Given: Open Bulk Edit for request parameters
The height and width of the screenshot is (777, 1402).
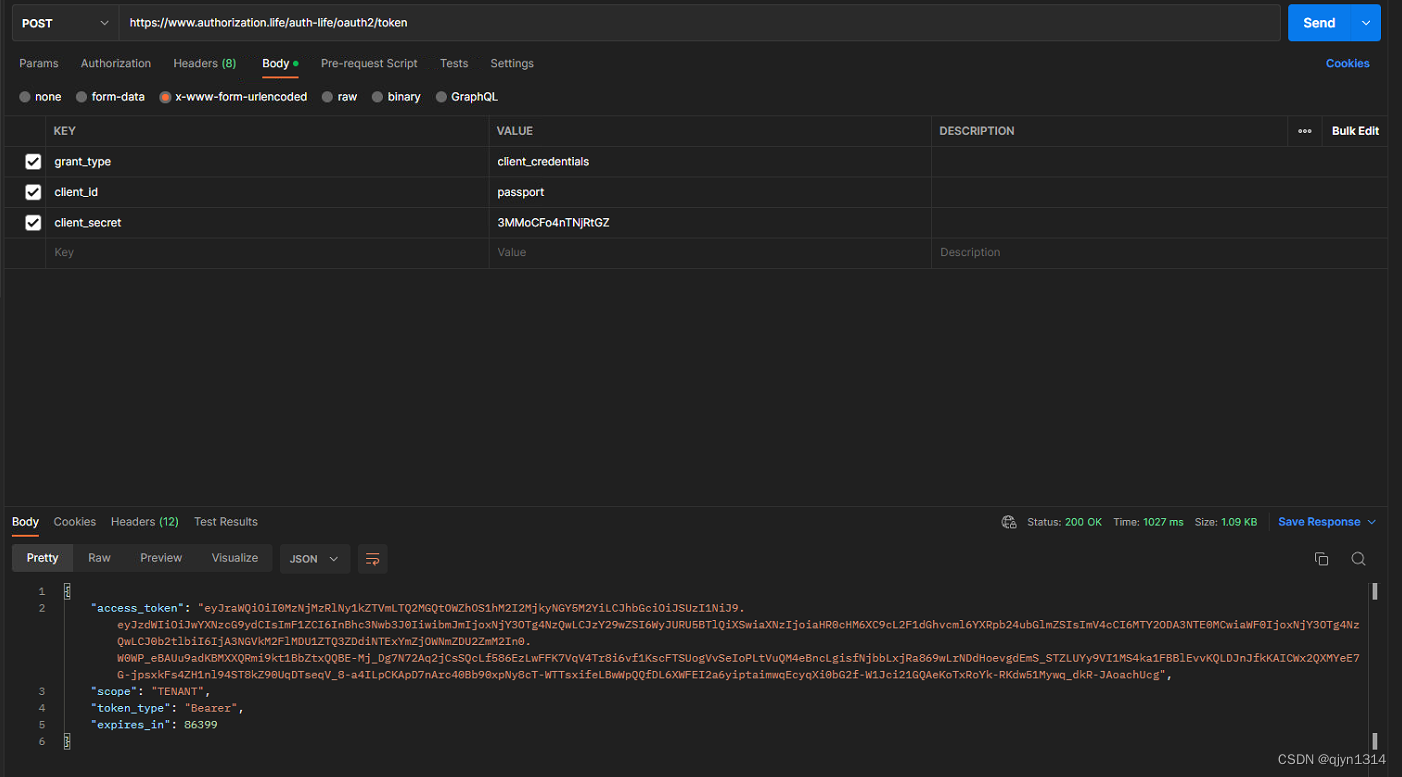Looking at the screenshot, I should point(1355,131).
